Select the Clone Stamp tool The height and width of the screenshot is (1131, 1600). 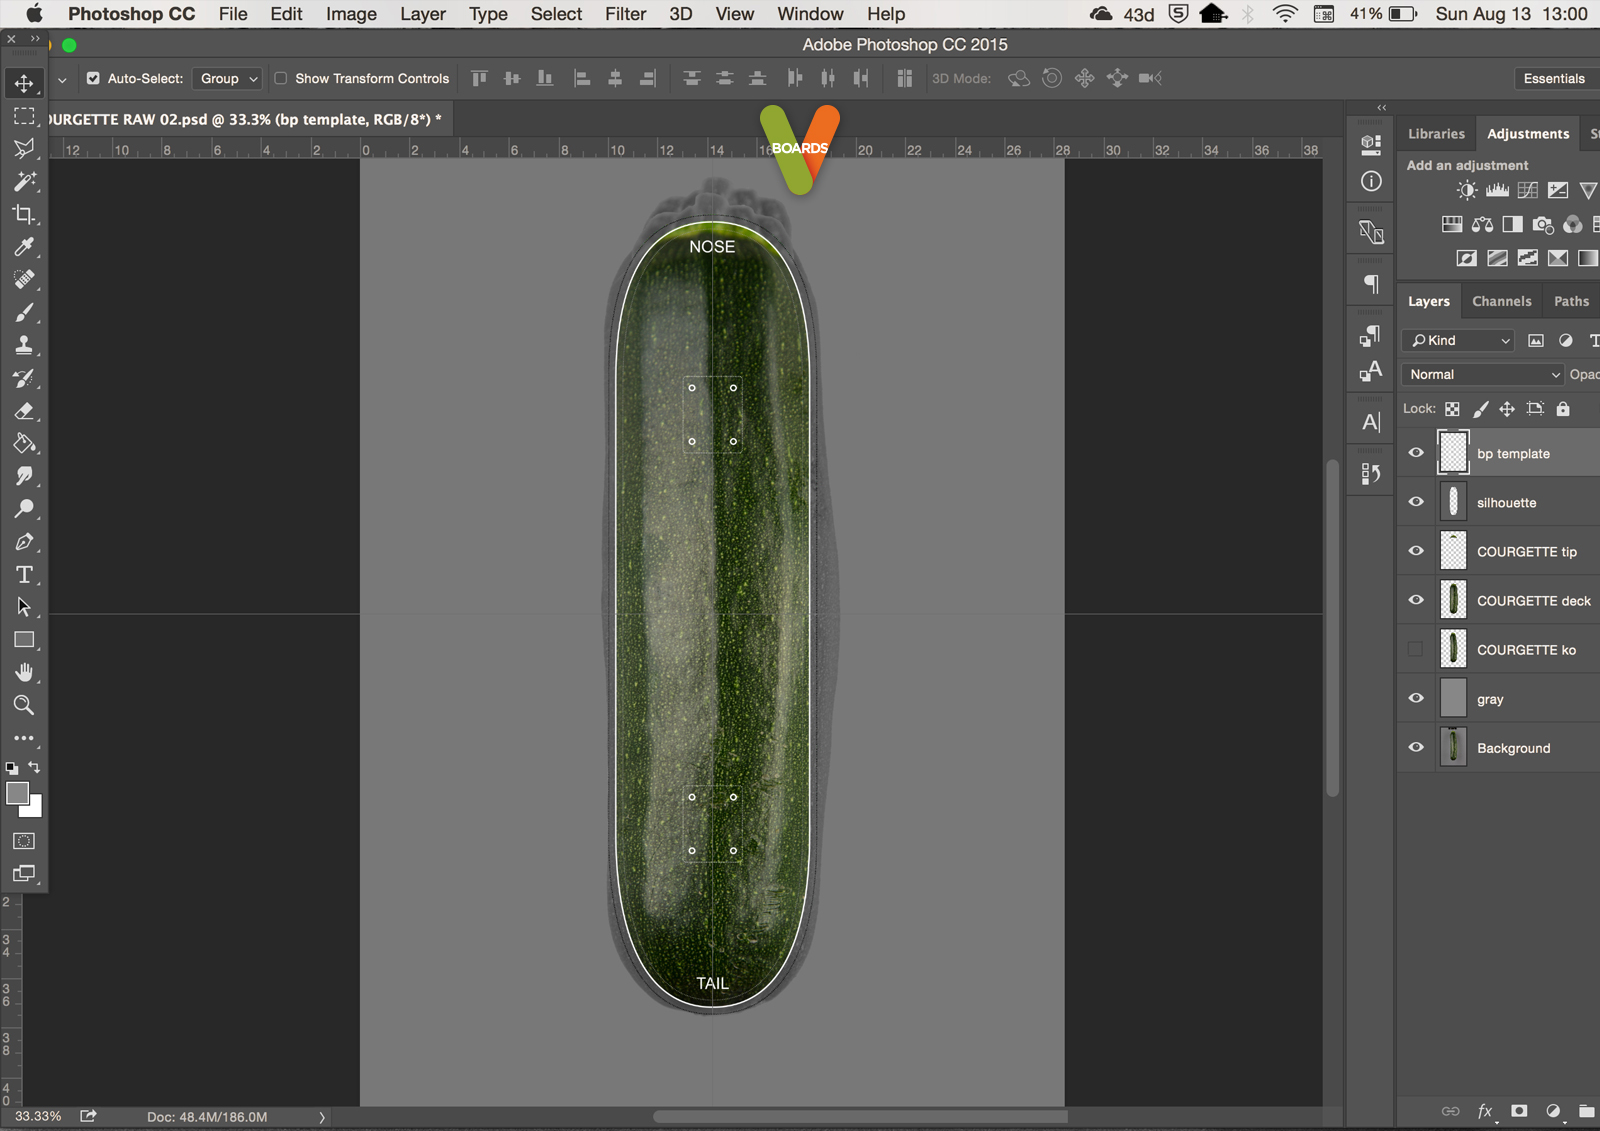pyautogui.click(x=24, y=346)
